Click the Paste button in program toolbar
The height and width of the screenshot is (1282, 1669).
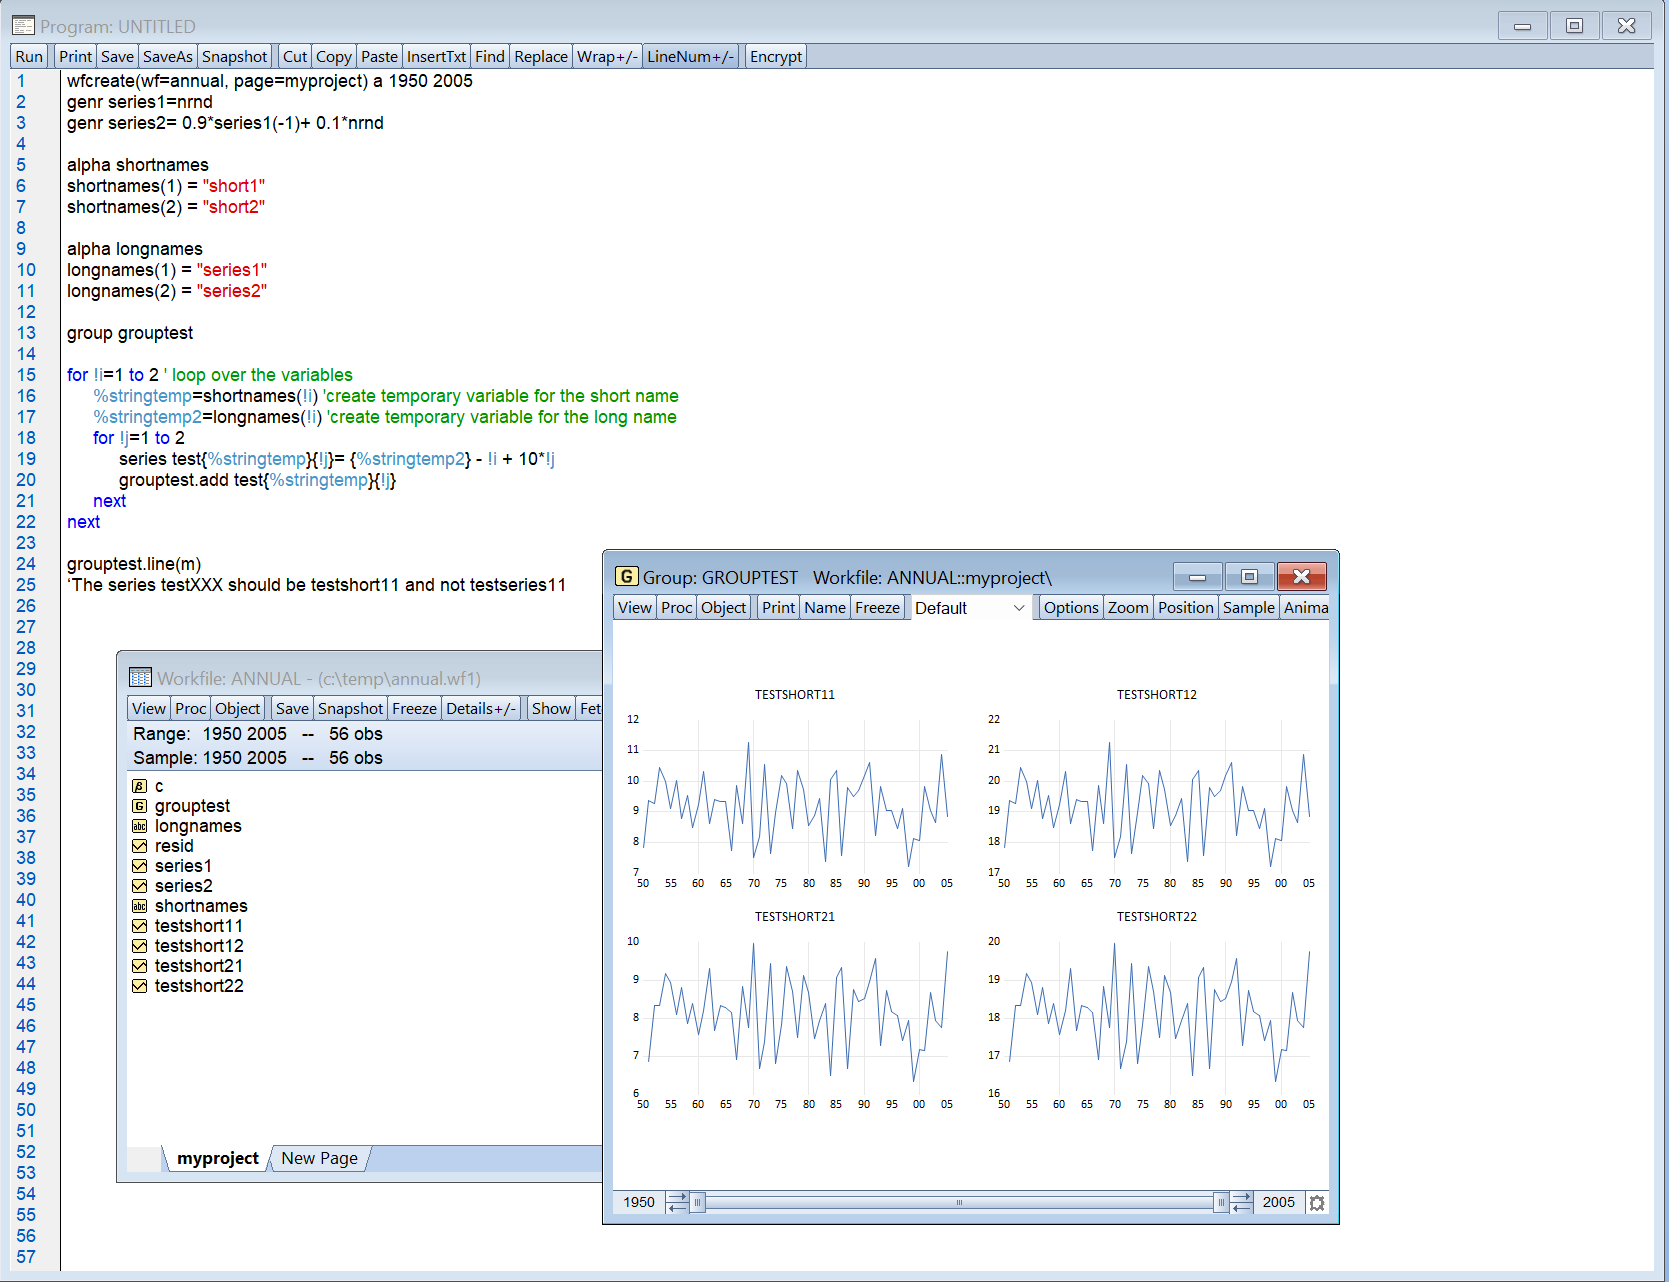tap(380, 57)
